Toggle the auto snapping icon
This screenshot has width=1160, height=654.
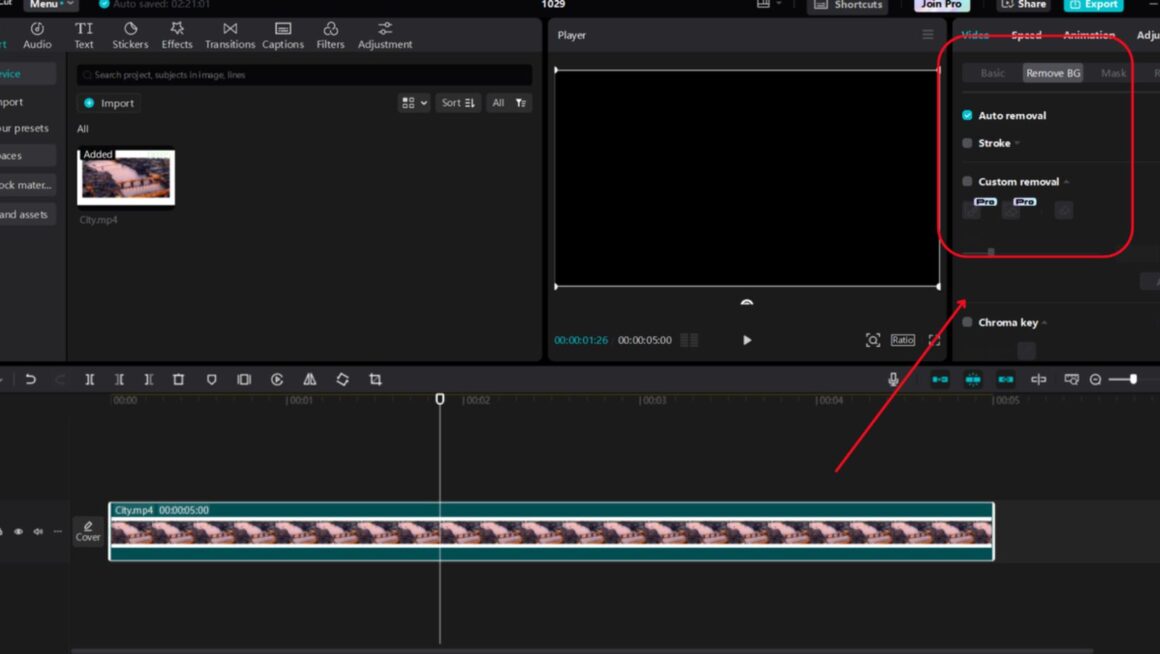(x=973, y=380)
